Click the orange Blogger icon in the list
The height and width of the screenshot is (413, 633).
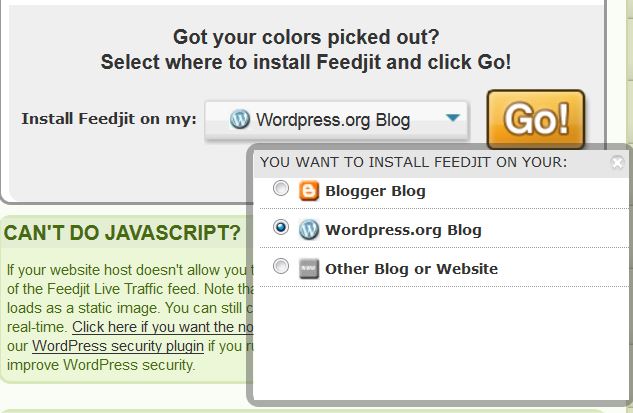click(x=309, y=191)
